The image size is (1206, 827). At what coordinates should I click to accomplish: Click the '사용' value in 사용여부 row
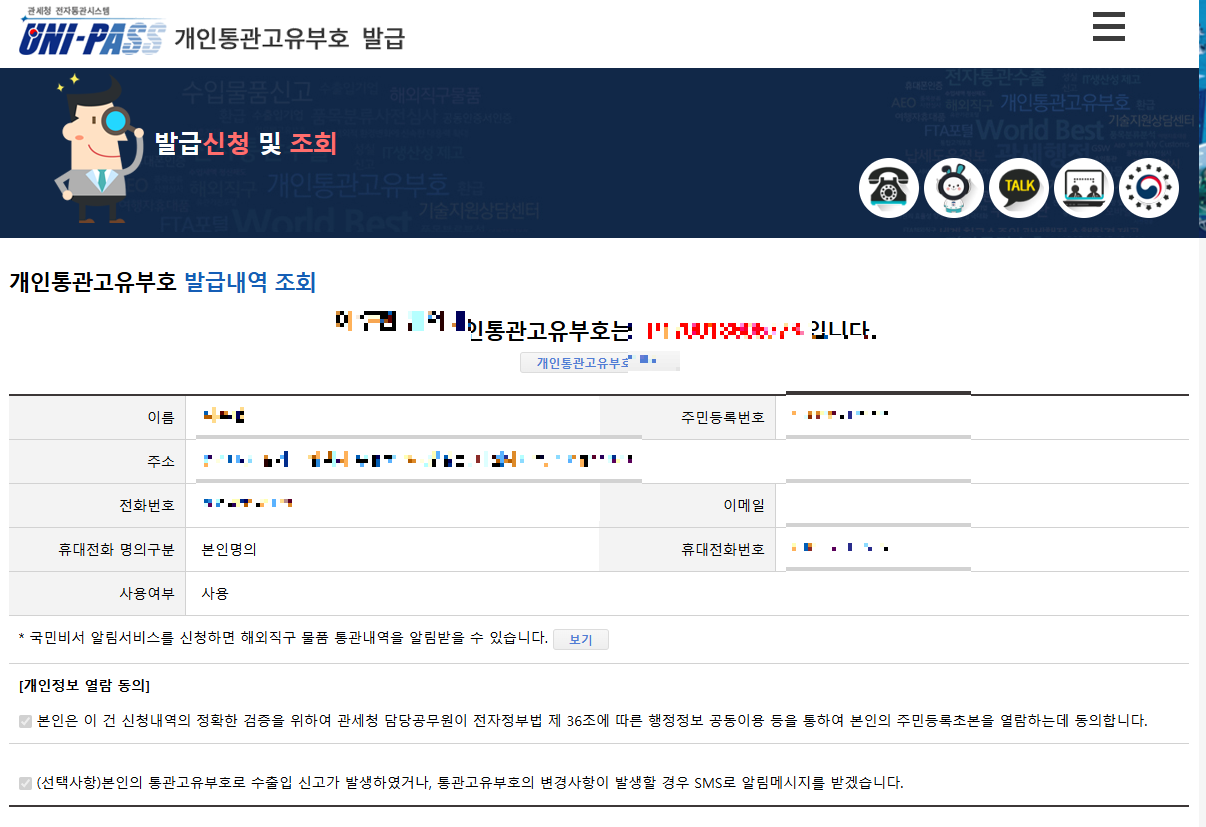tap(215, 593)
